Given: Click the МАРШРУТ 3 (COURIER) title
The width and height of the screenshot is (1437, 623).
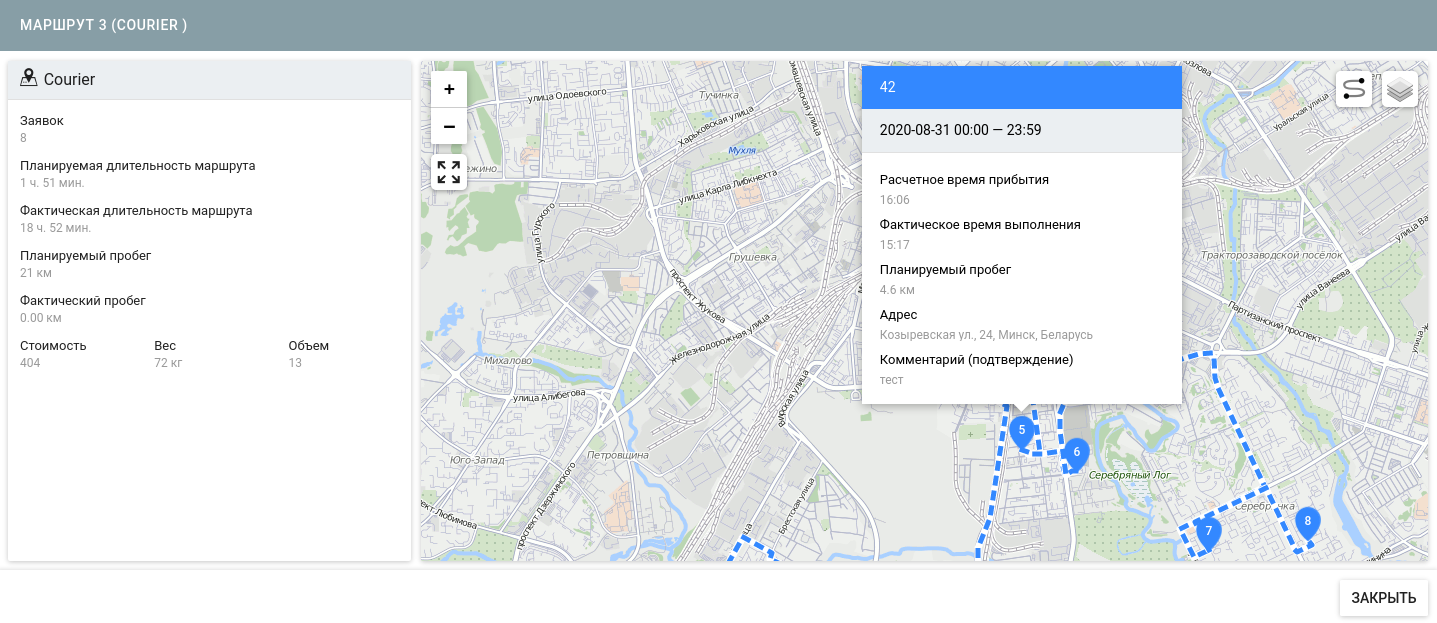Looking at the screenshot, I should [104, 25].
